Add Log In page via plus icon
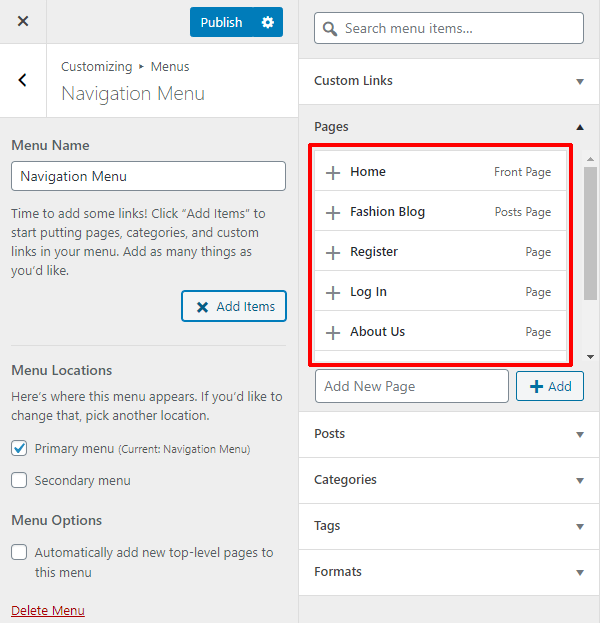 point(333,292)
